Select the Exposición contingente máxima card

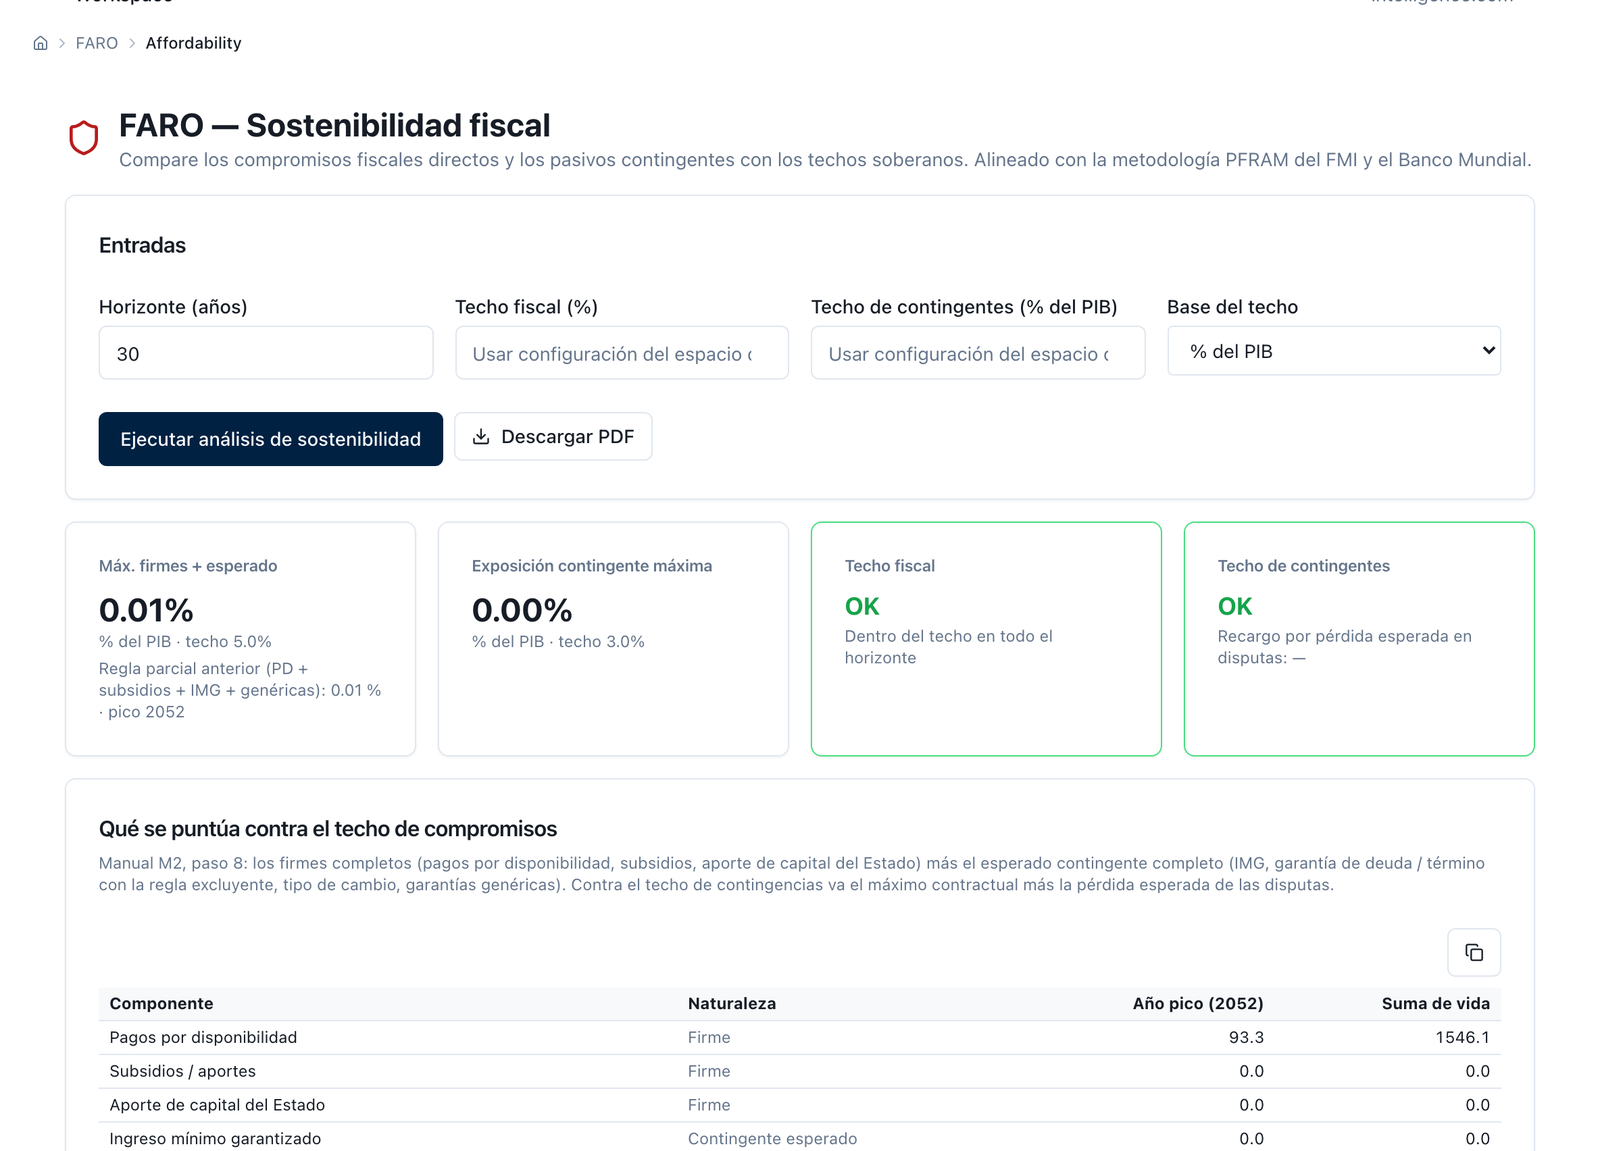tap(613, 639)
